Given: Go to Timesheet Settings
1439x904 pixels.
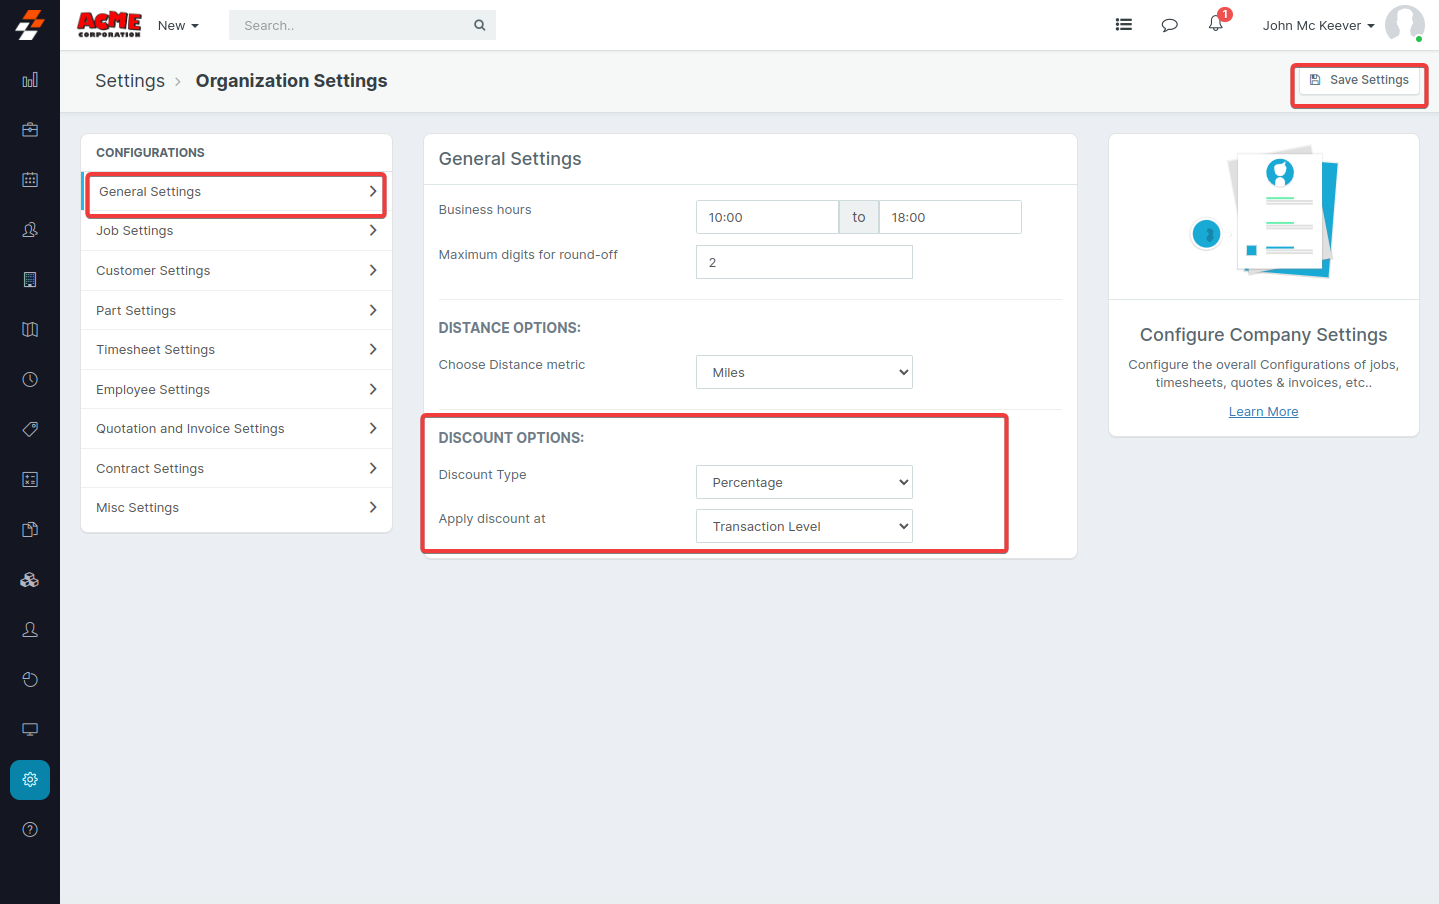Looking at the screenshot, I should coord(236,350).
